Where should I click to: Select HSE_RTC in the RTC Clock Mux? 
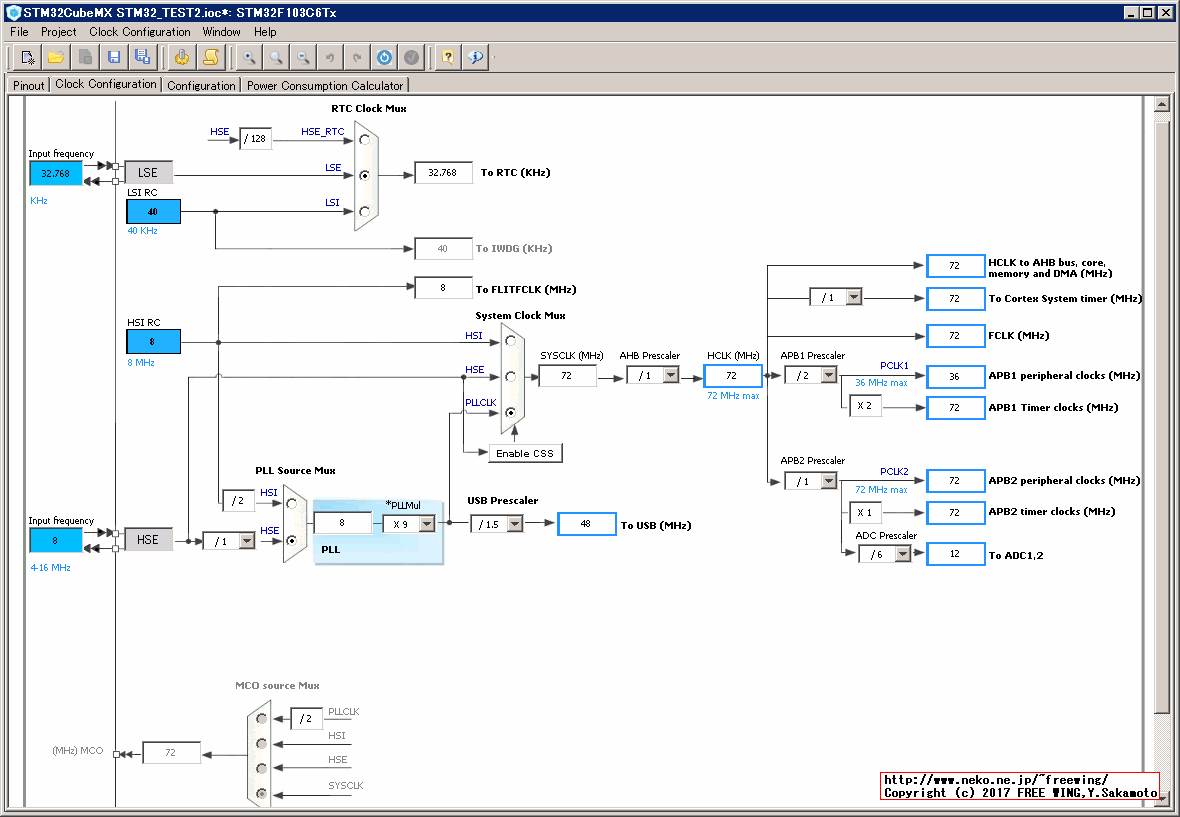pos(364,140)
